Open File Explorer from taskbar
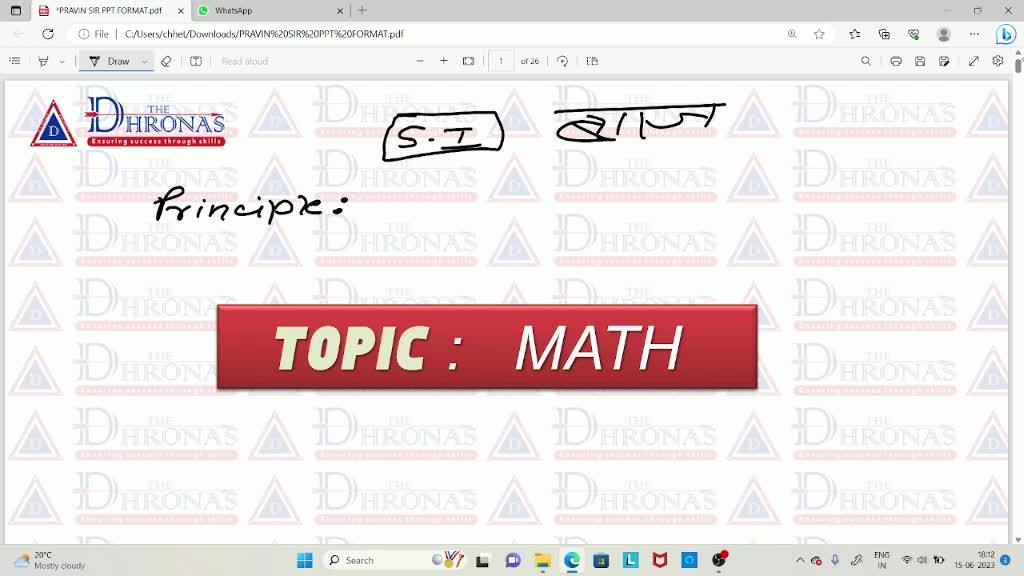Viewport: 1024px width, 576px height. point(543,560)
